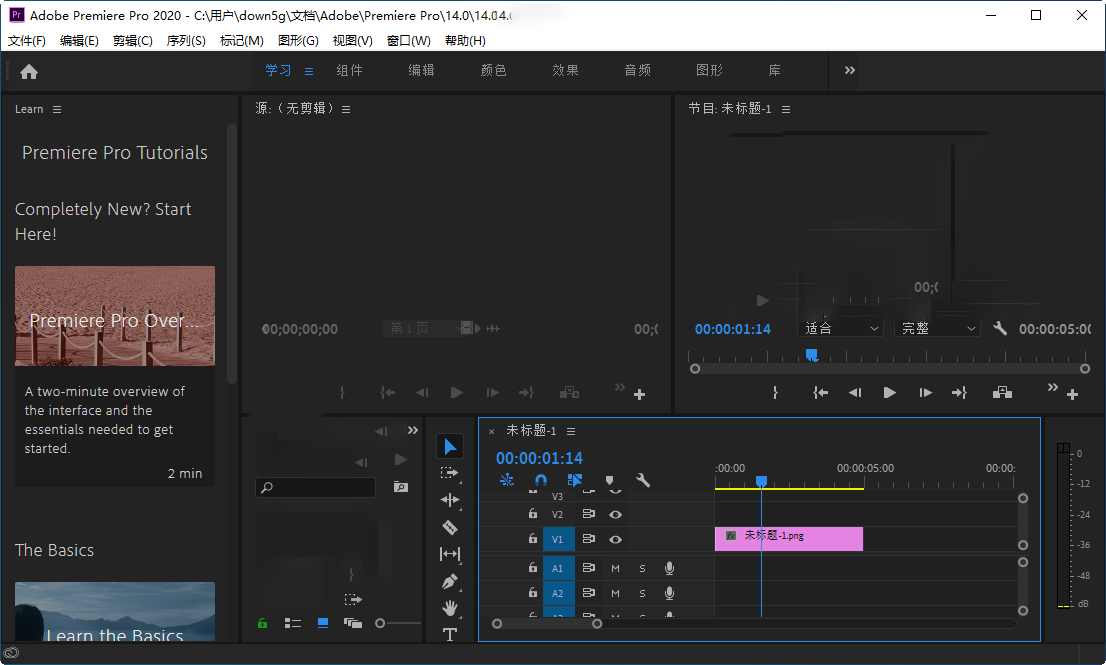The image size is (1106, 665).
Task: Go to Out point in Program monitor
Action: pyautogui.click(x=959, y=393)
